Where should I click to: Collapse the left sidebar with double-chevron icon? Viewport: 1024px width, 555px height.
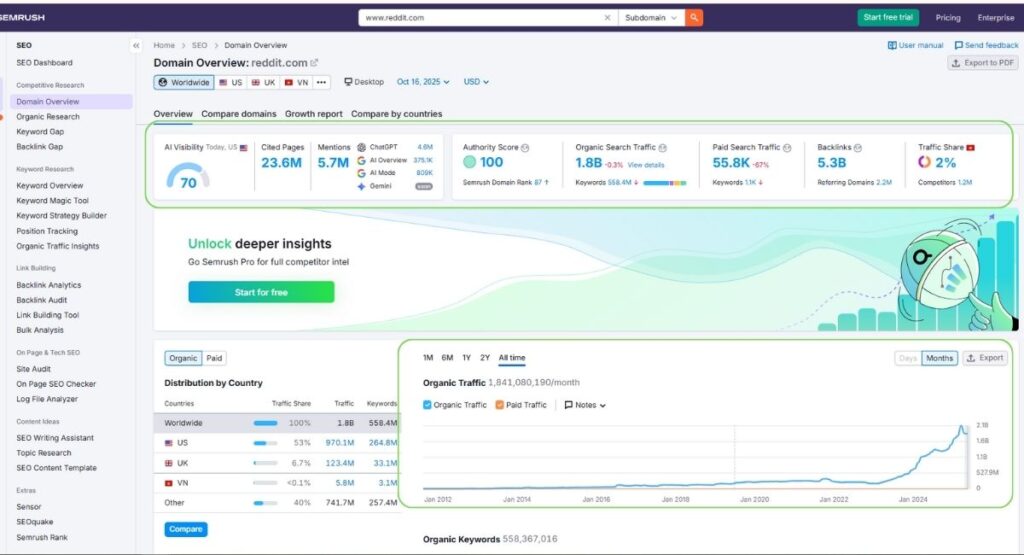(x=136, y=45)
